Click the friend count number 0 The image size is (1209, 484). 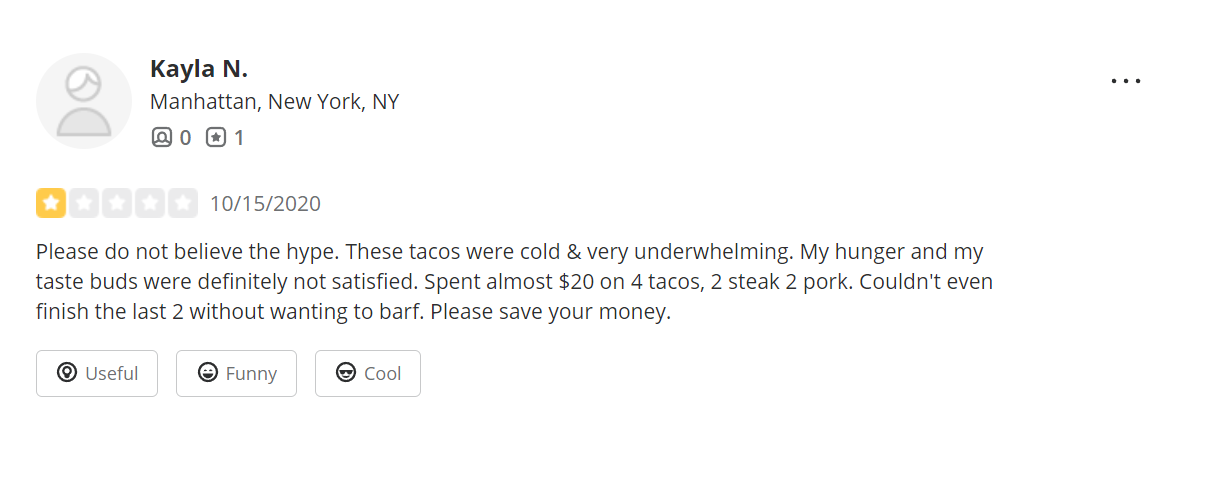coord(185,138)
